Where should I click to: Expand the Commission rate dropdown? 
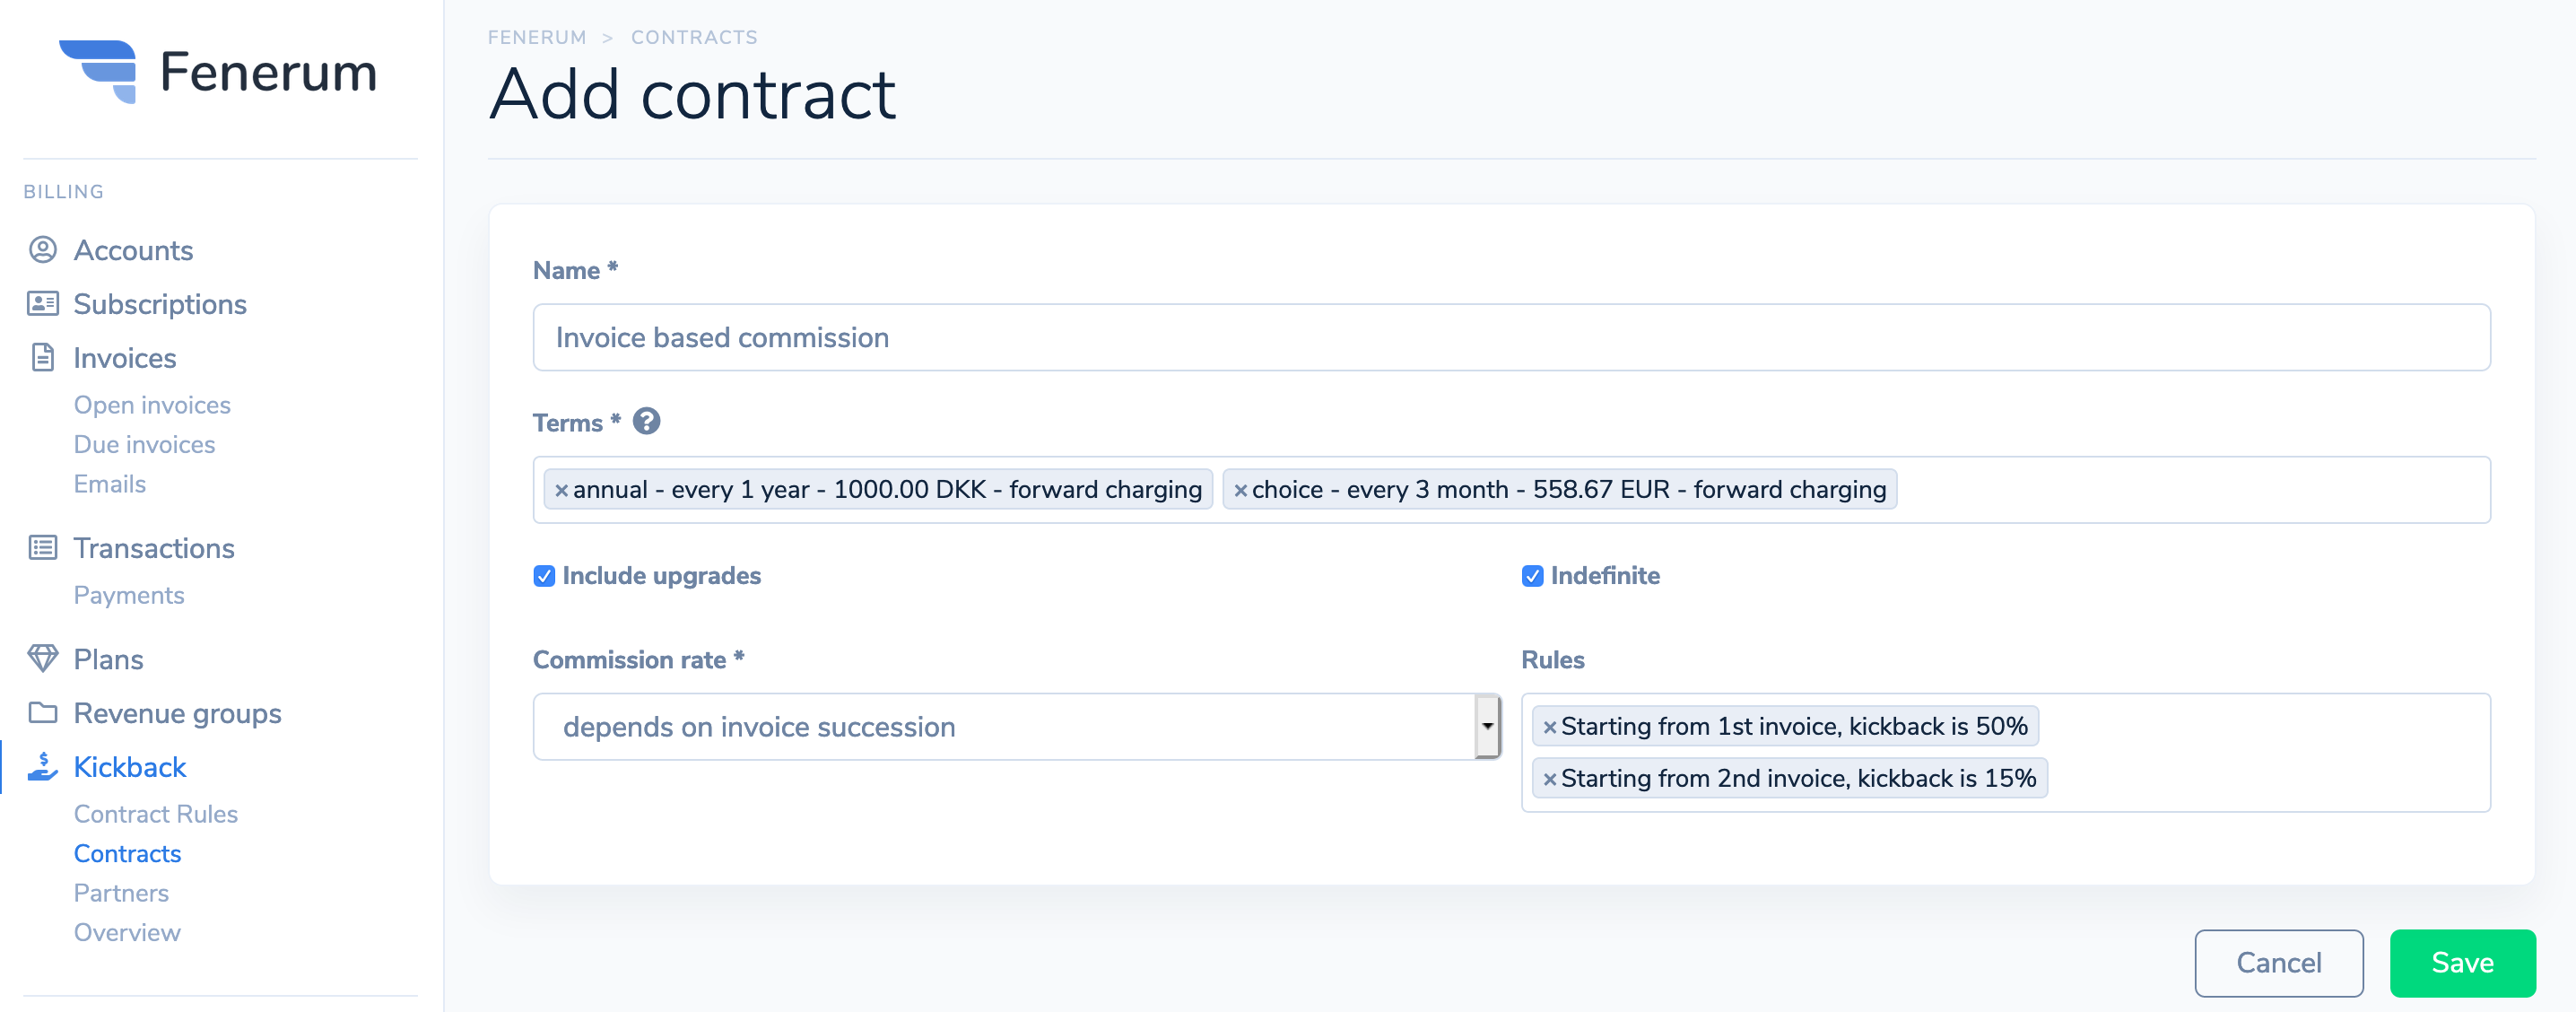[1487, 726]
